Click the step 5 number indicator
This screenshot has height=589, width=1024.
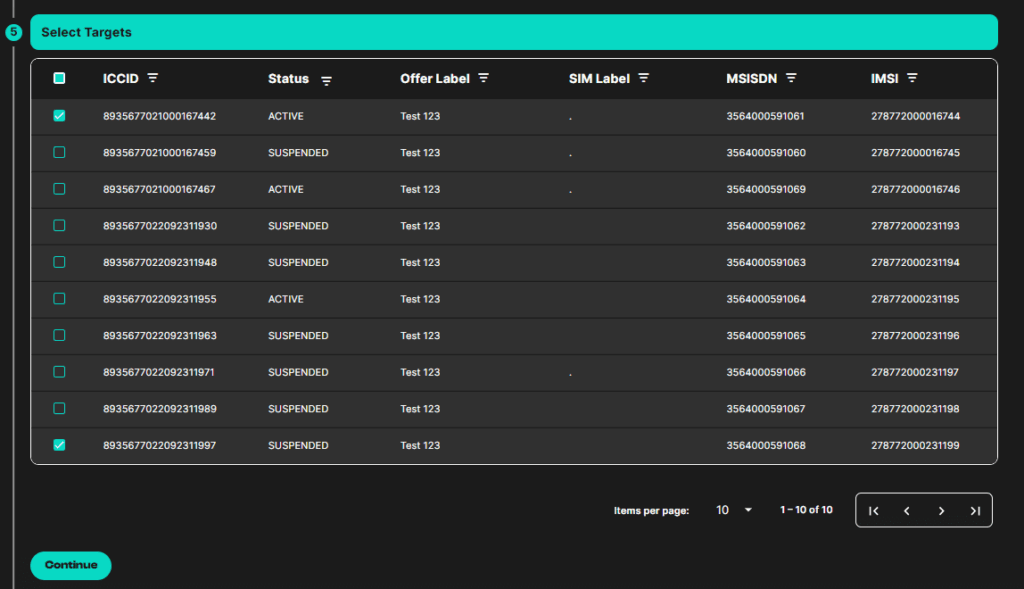coord(13,32)
